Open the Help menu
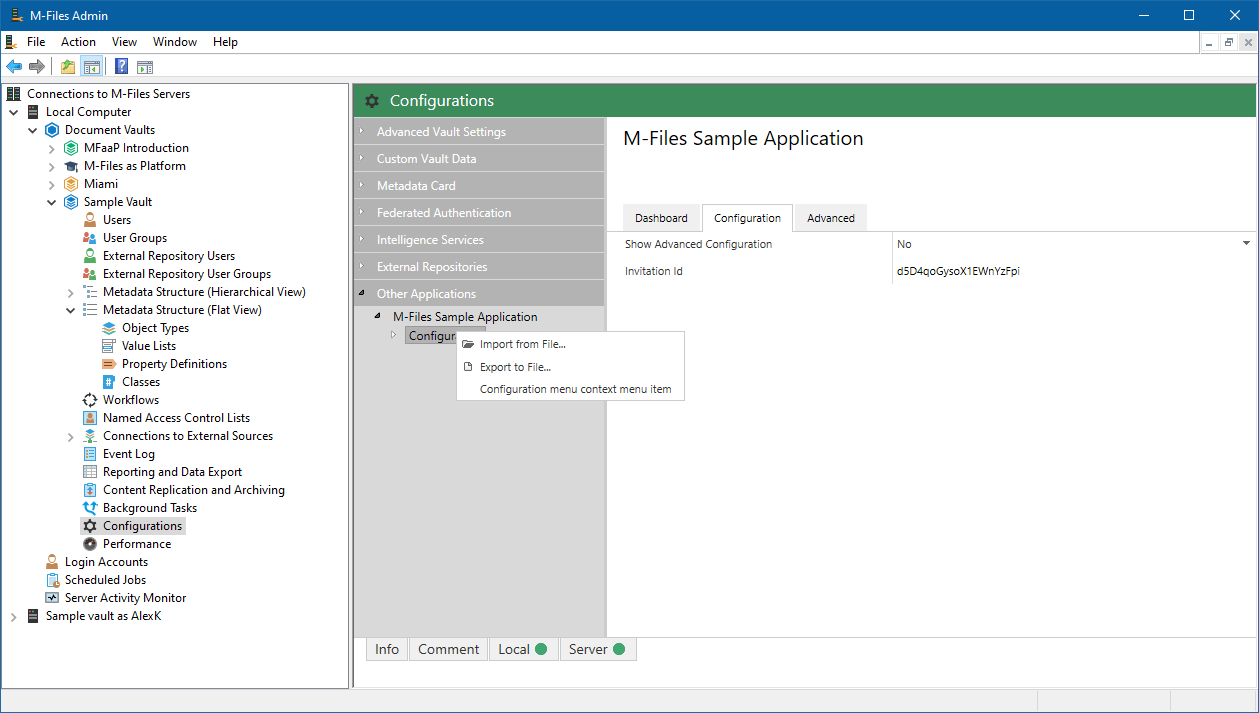The image size is (1259, 713). (226, 42)
